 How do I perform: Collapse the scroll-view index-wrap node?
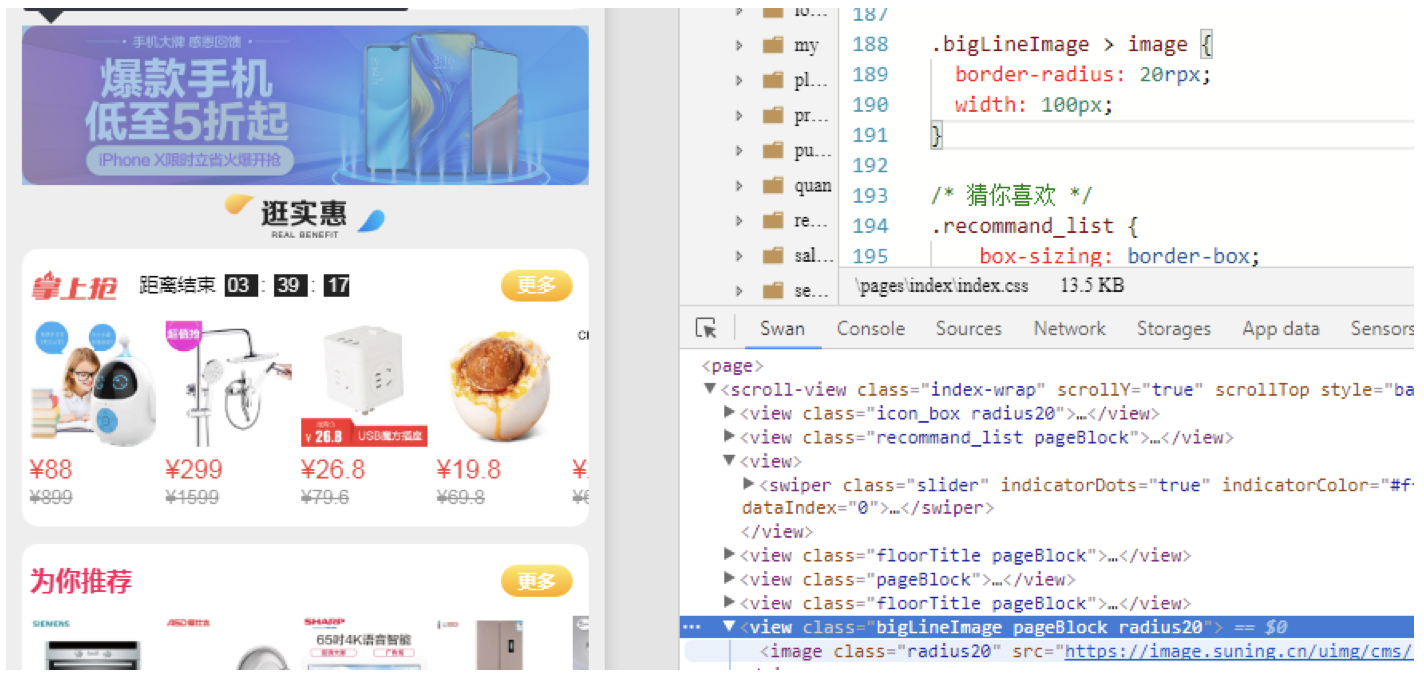[710, 389]
